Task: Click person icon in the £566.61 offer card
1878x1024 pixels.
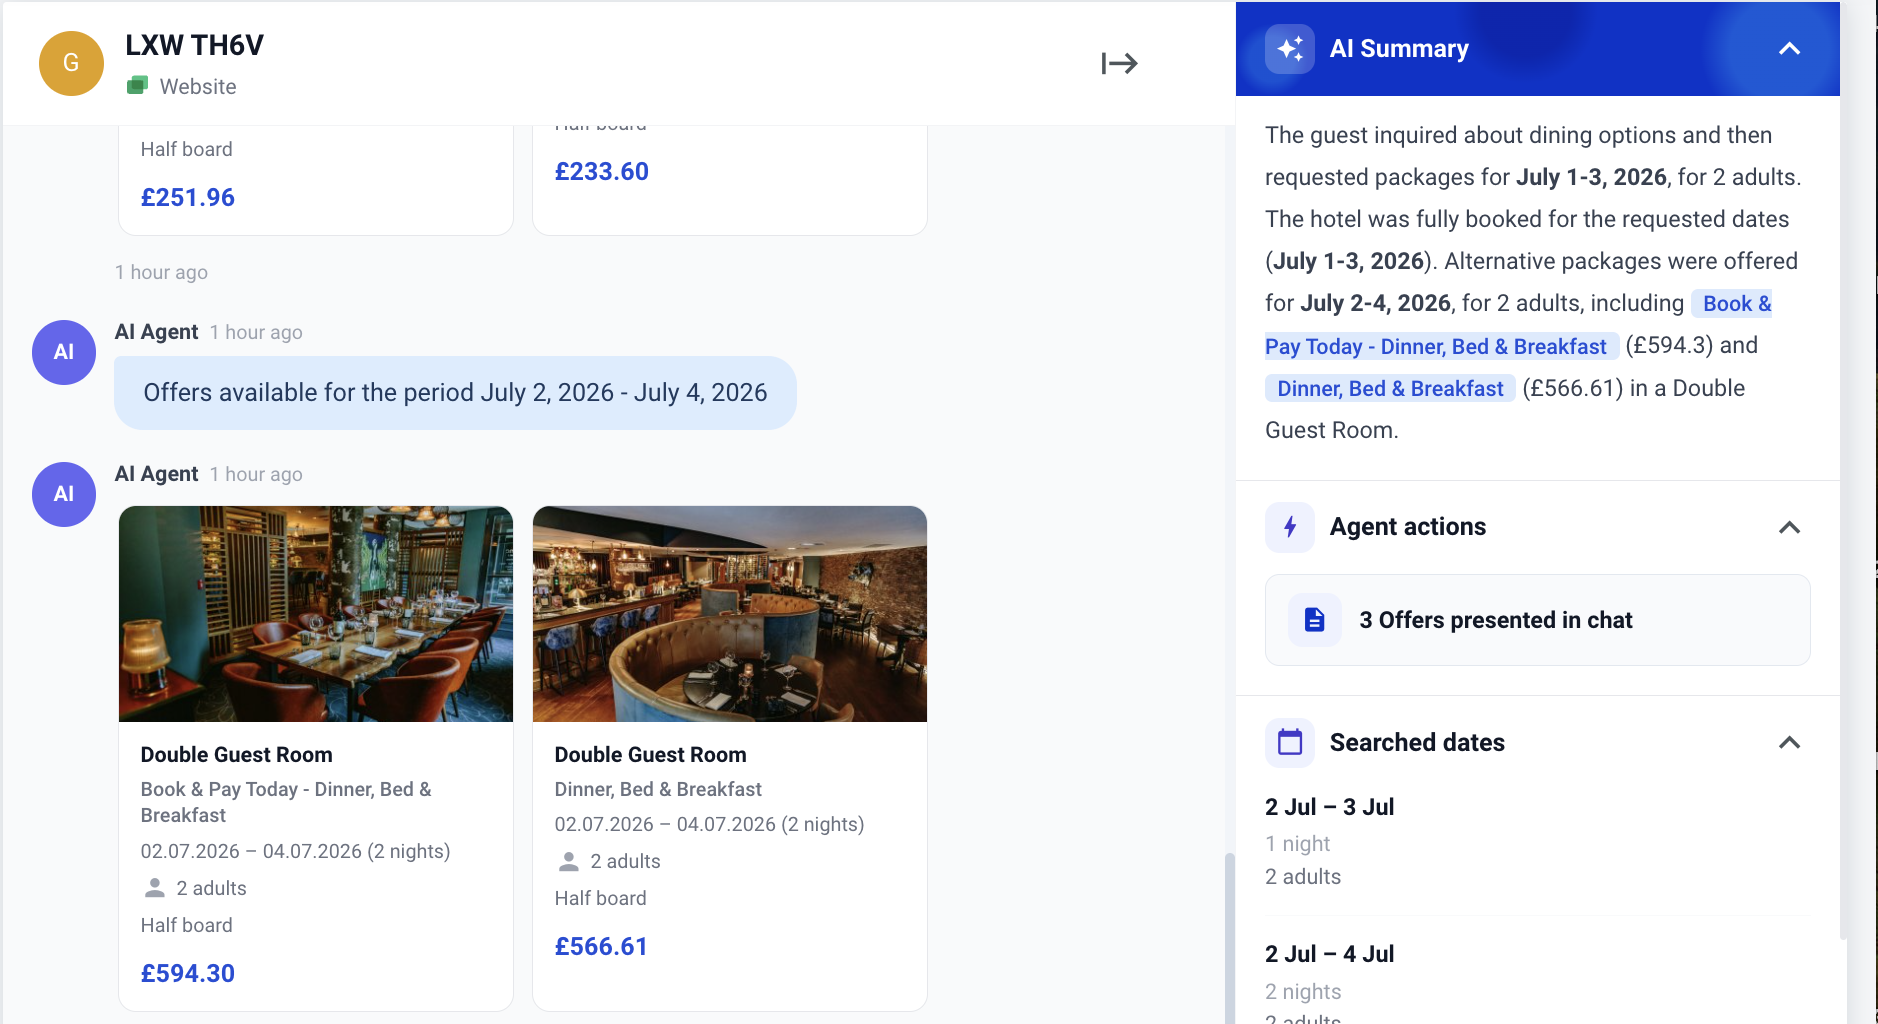Action: click(x=569, y=861)
